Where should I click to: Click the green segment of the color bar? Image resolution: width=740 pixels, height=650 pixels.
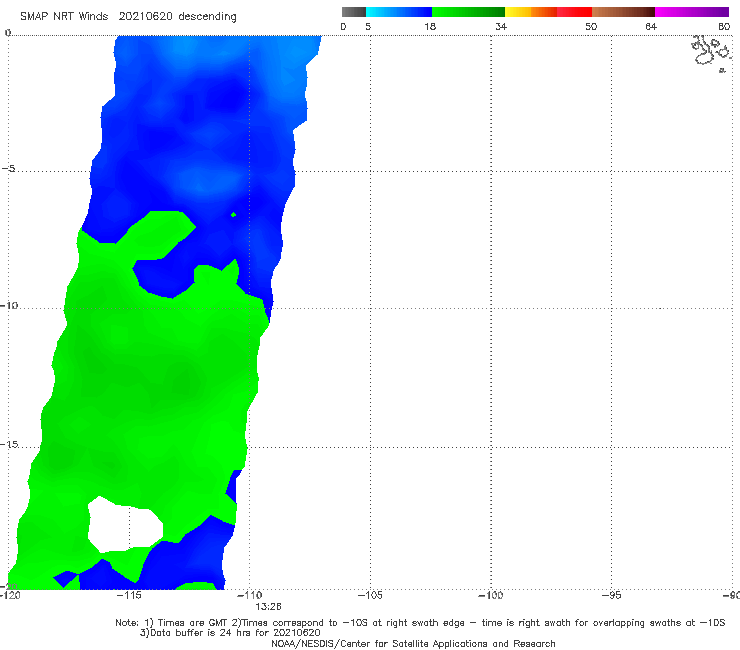[x=468, y=12]
